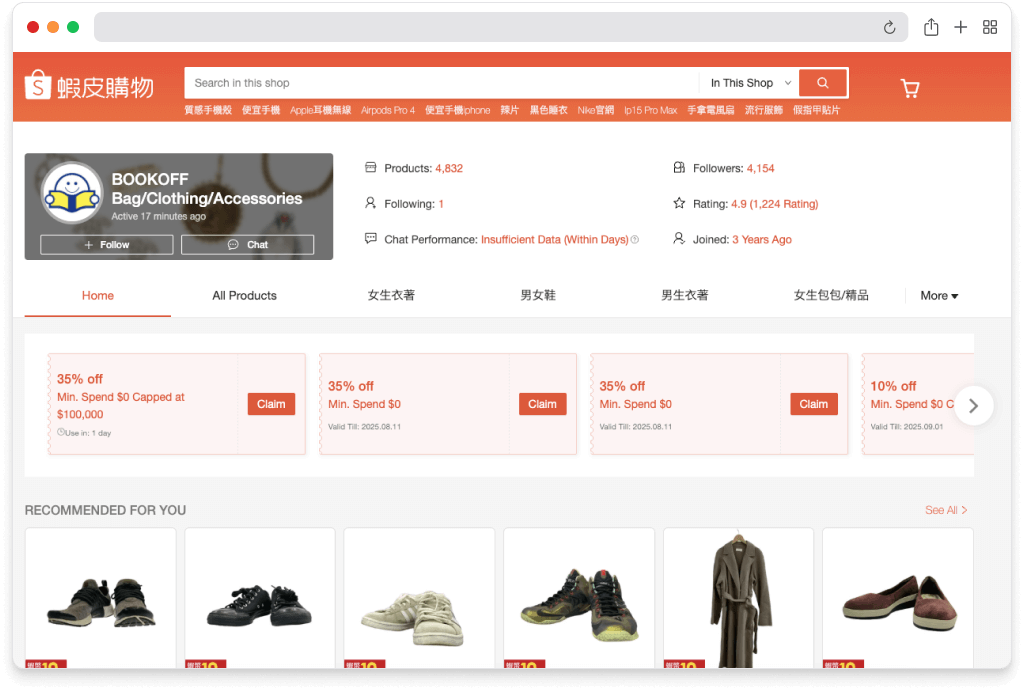Show the tab overview grid icon

(990, 28)
